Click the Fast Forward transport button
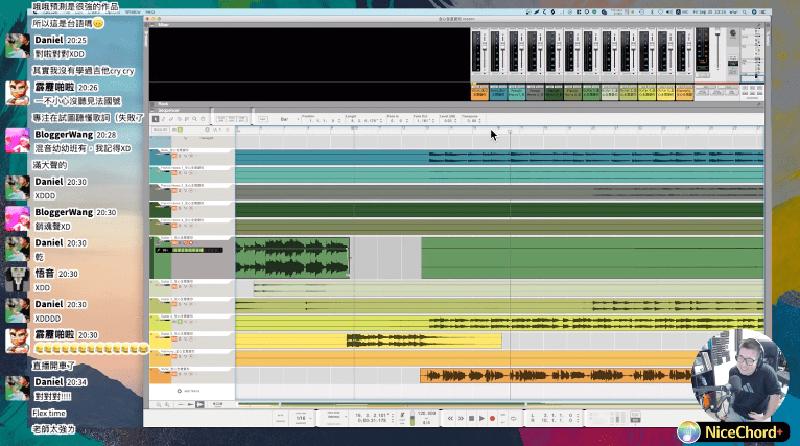 coord(462,417)
